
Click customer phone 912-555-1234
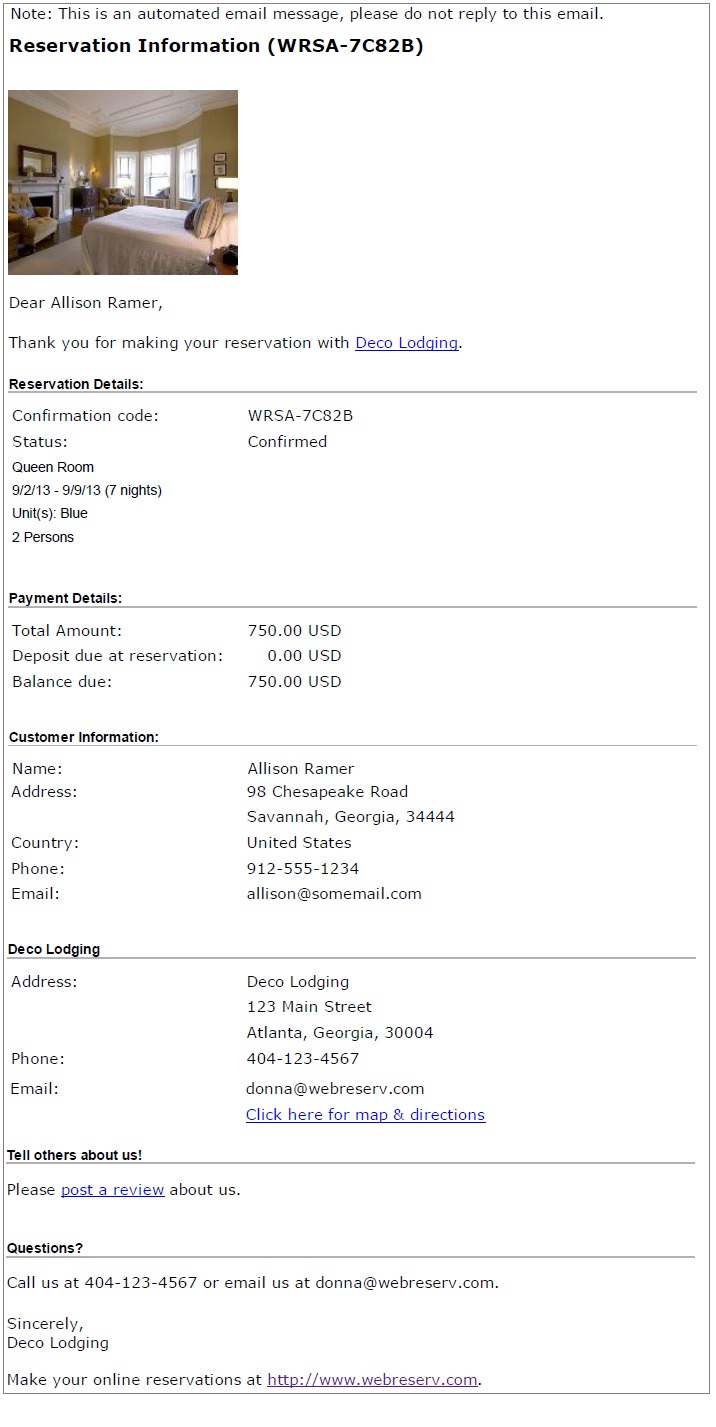(303, 869)
